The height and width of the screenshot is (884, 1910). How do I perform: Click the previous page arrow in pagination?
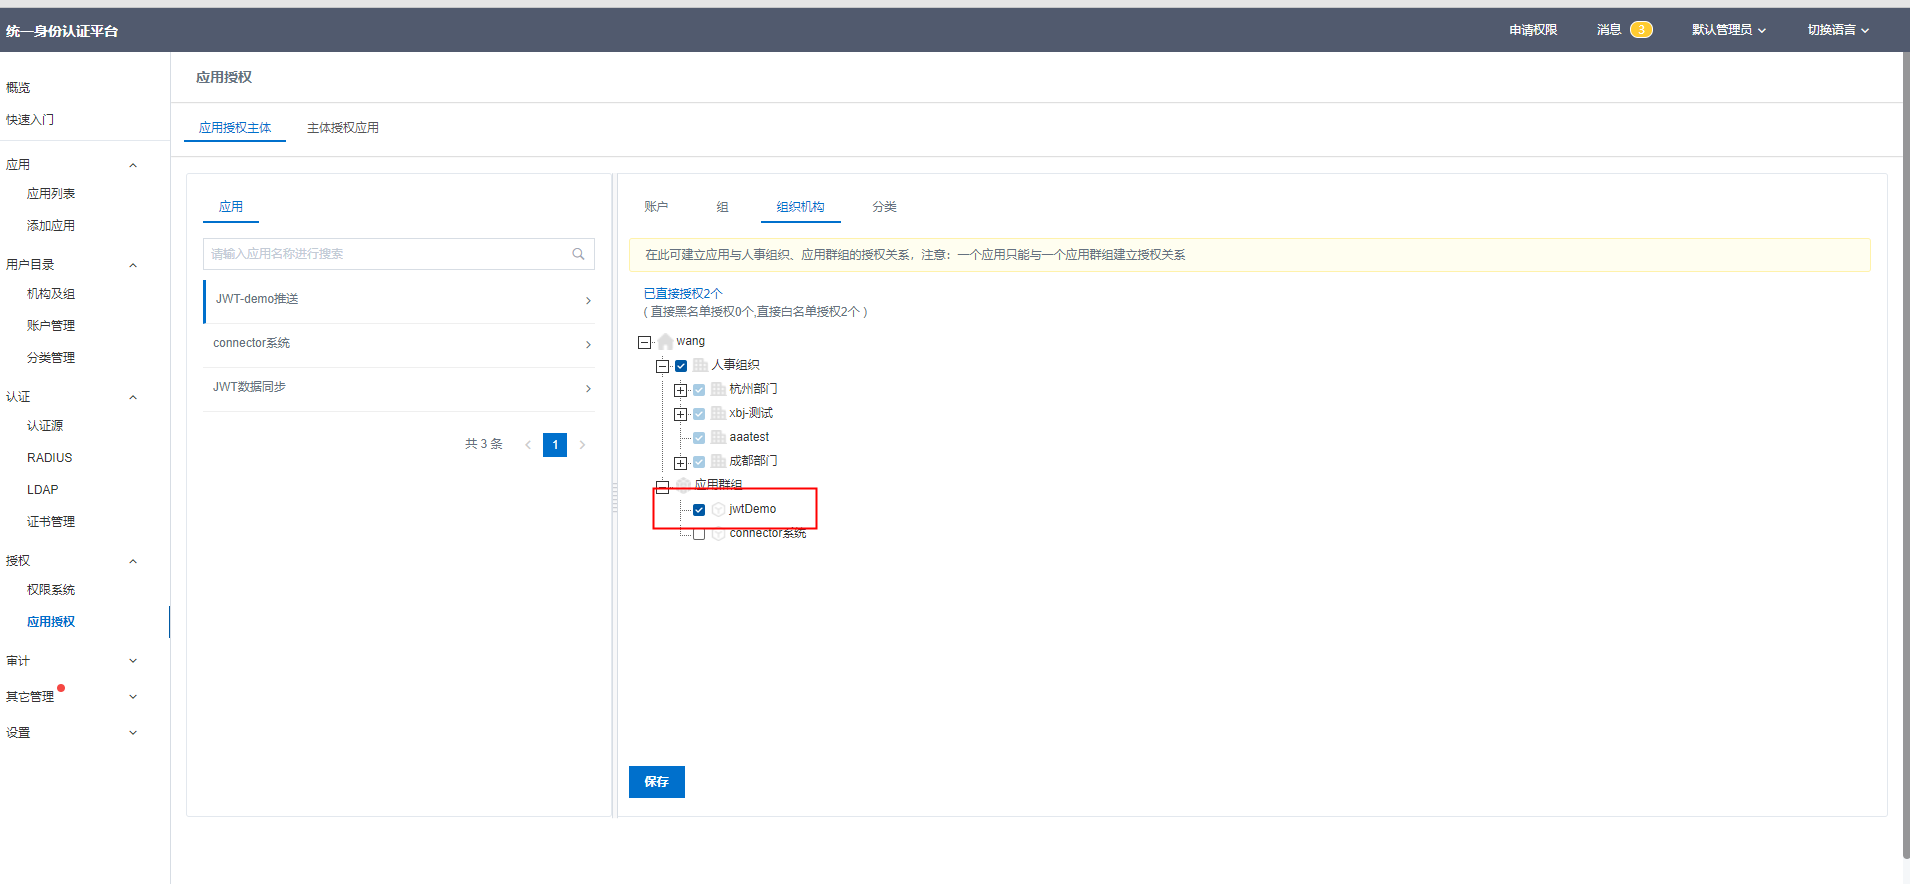click(528, 445)
